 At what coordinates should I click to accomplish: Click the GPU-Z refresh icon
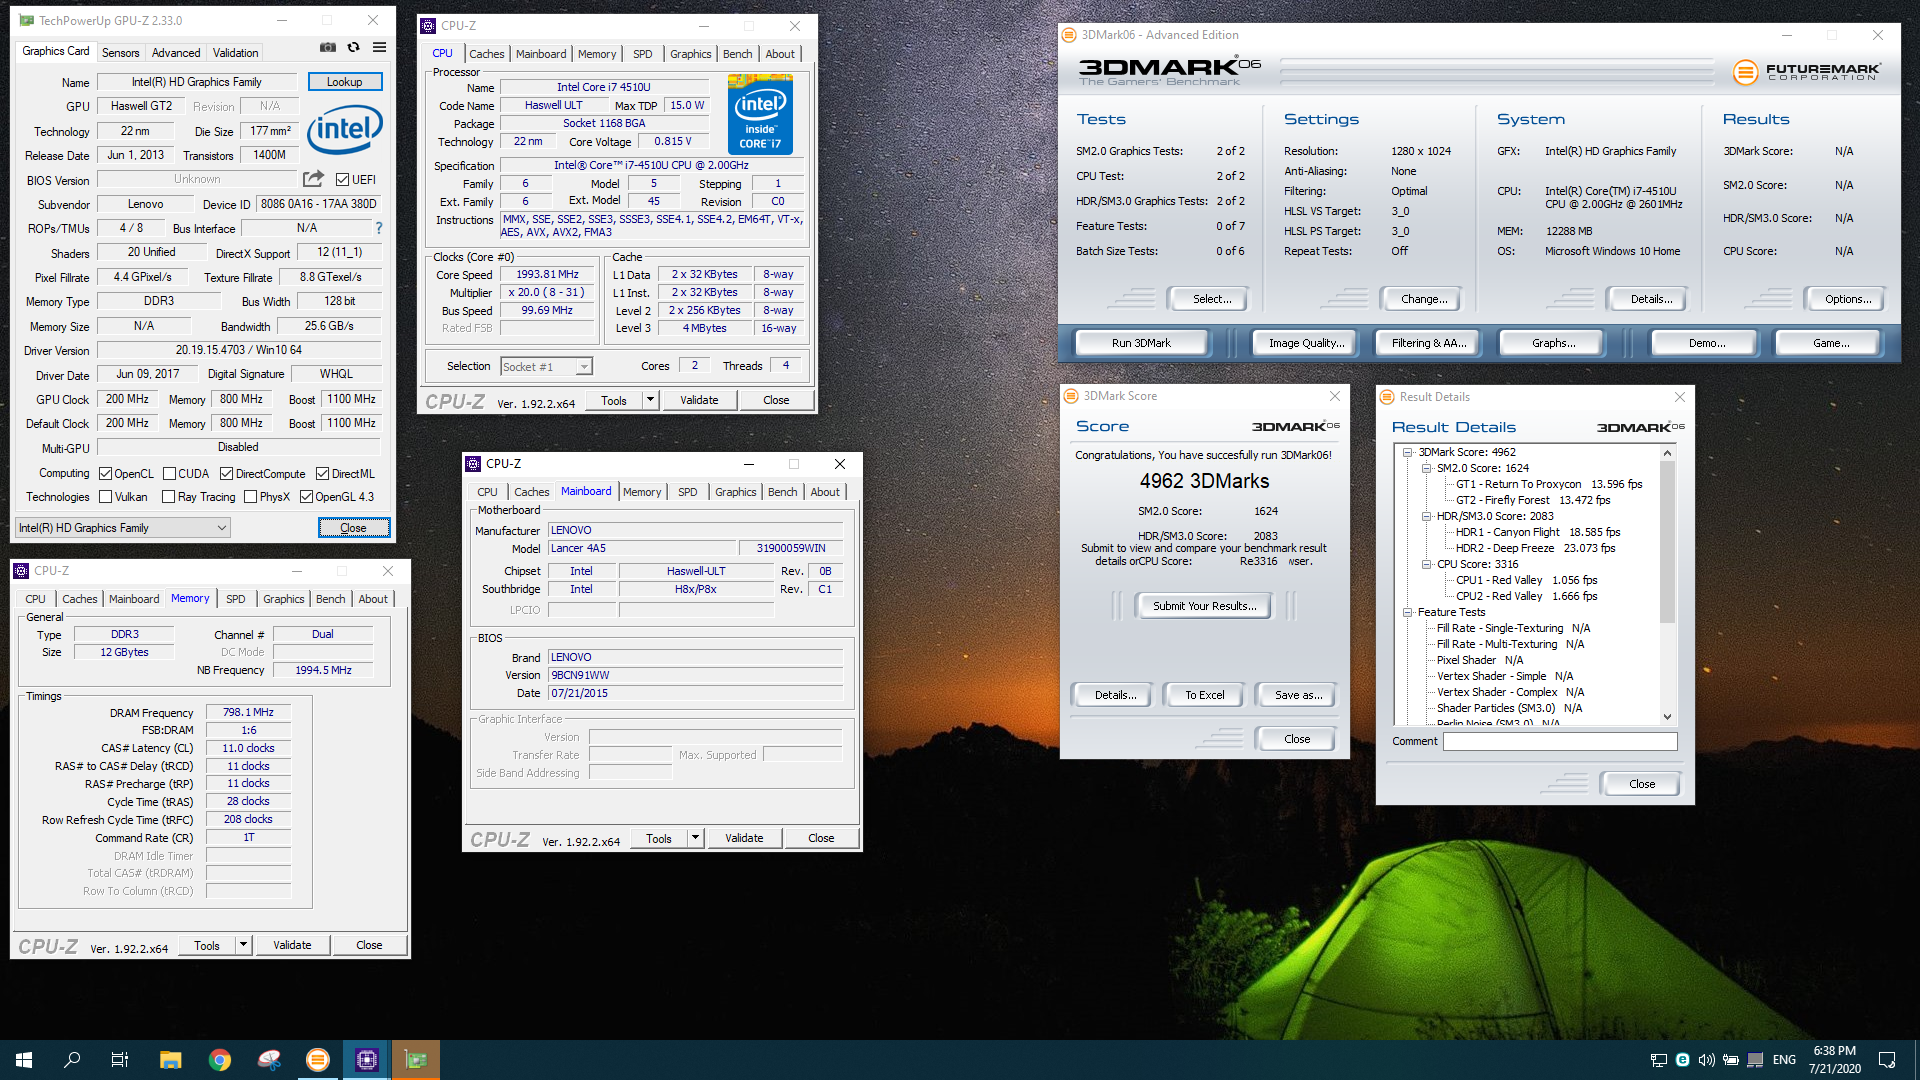[x=353, y=47]
